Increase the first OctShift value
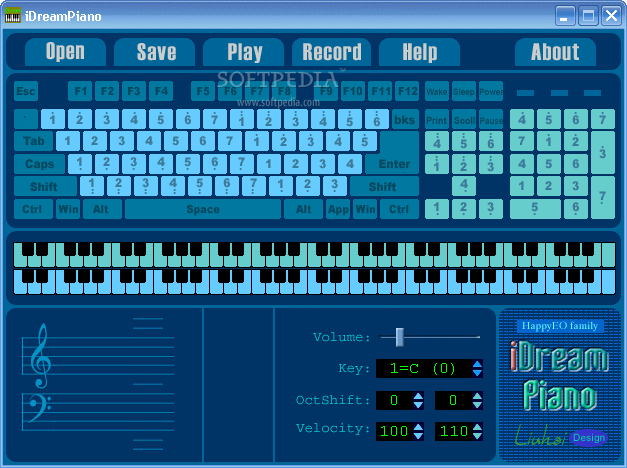 pyautogui.click(x=418, y=396)
